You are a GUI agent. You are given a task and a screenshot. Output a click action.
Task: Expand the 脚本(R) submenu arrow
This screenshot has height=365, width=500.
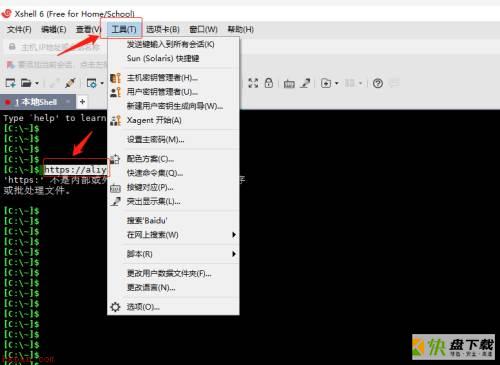tap(234, 254)
